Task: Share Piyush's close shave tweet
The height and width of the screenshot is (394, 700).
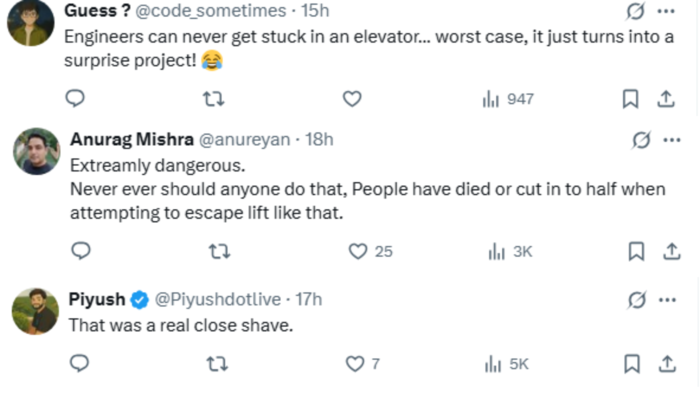Action: [x=667, y=364]
